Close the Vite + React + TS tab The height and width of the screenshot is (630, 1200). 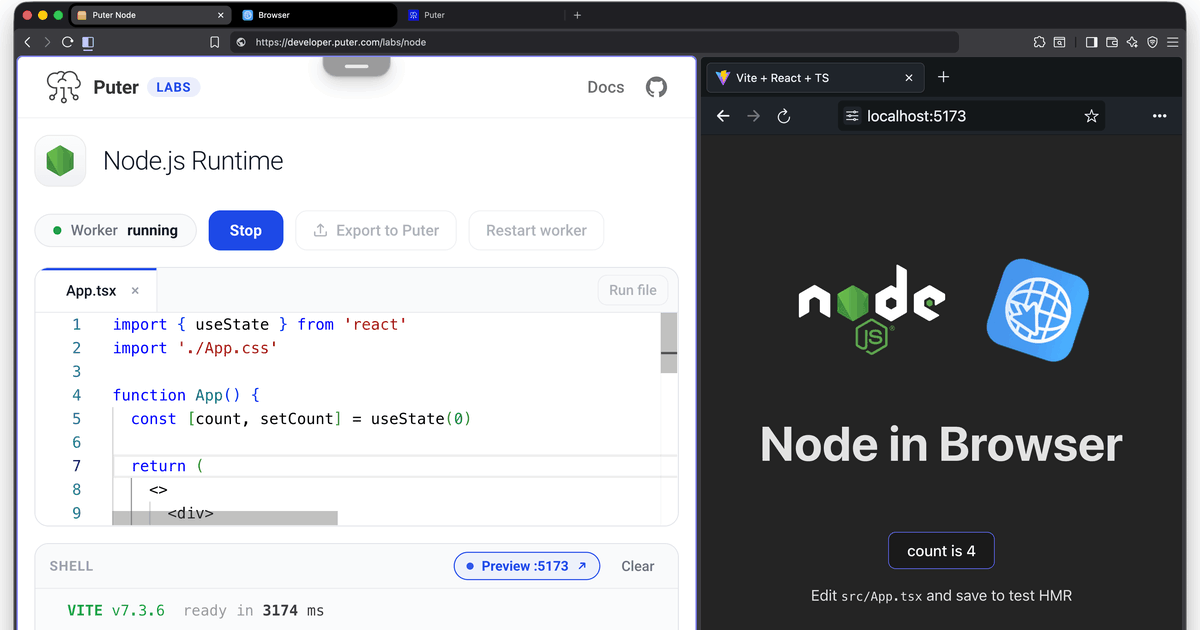tap(909, 78)
